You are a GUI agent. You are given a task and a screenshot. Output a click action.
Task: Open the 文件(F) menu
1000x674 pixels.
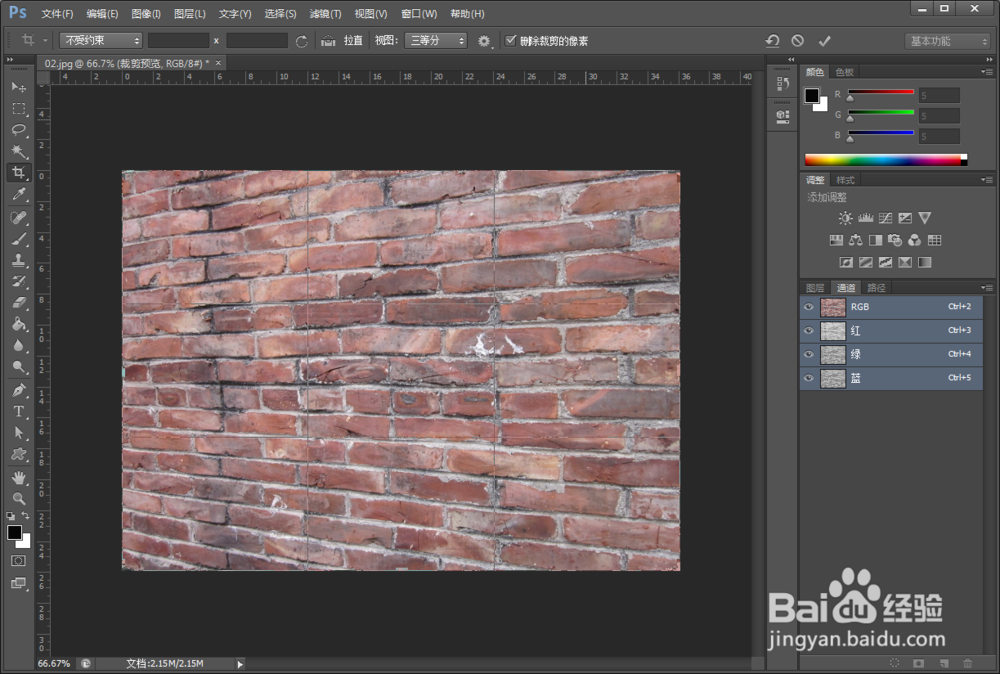57,13
